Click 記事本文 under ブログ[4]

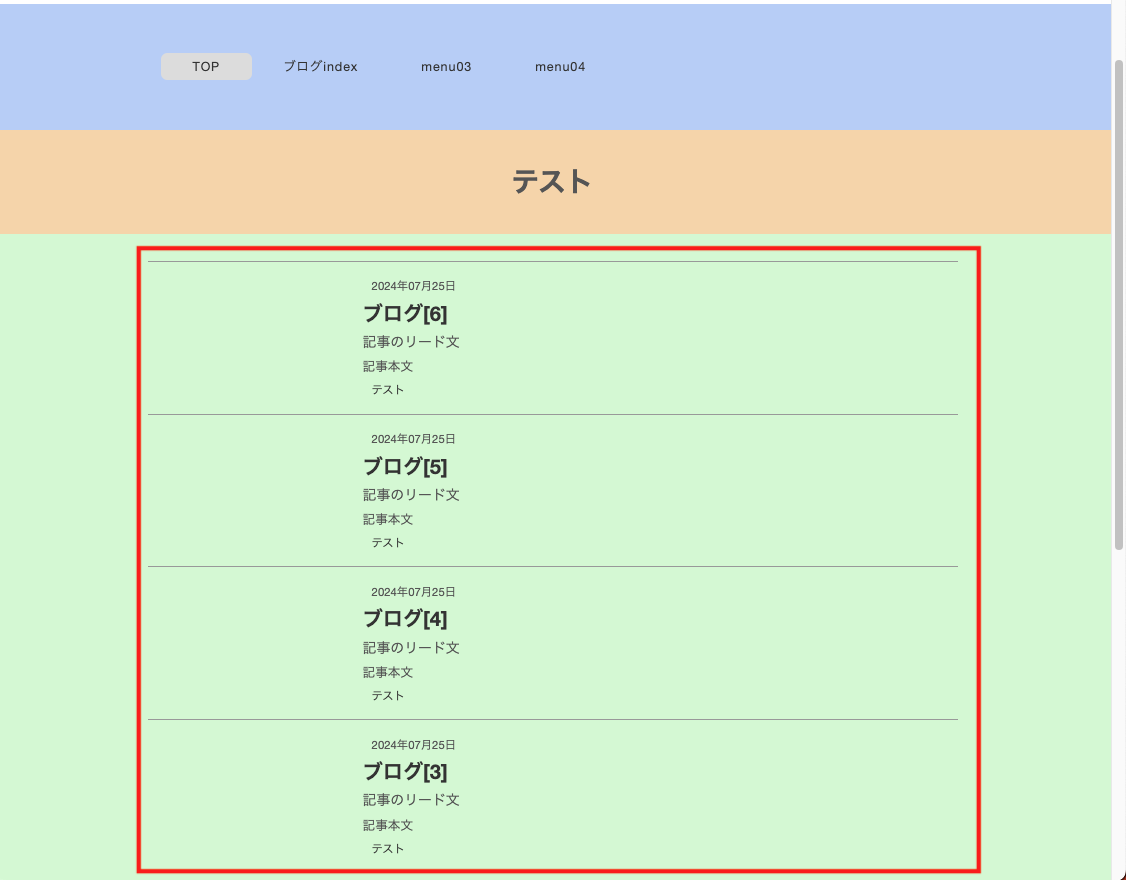coord(388,672)
